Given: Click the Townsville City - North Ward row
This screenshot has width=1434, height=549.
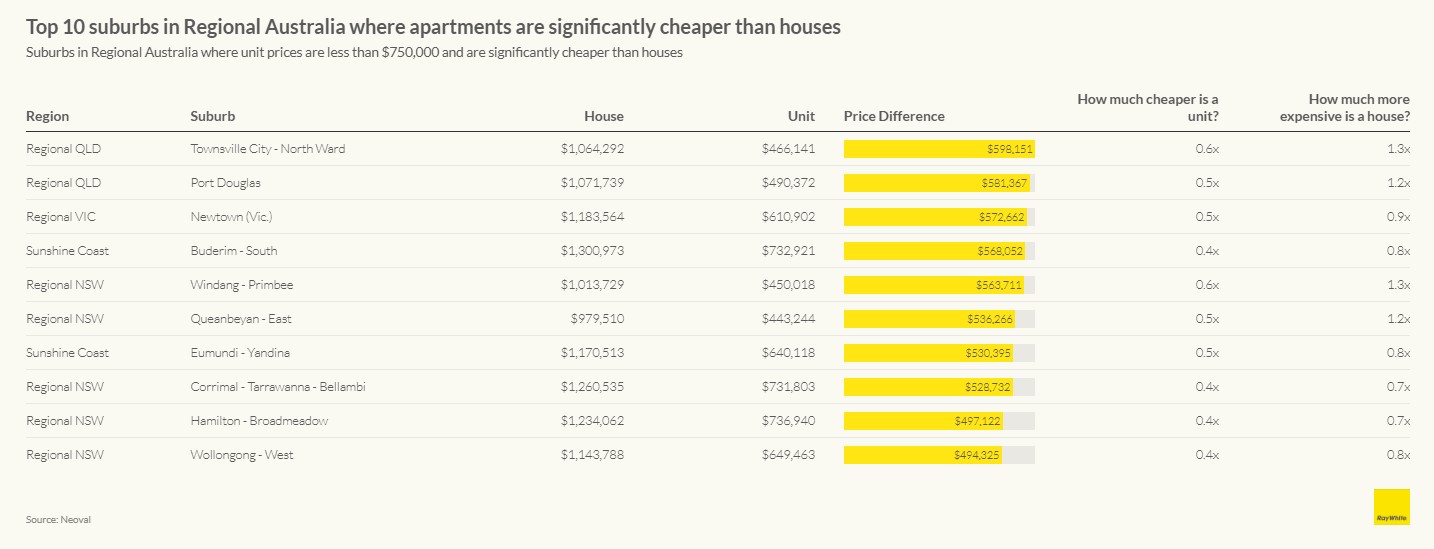Looking at the screenshot, I should (267, 149).
